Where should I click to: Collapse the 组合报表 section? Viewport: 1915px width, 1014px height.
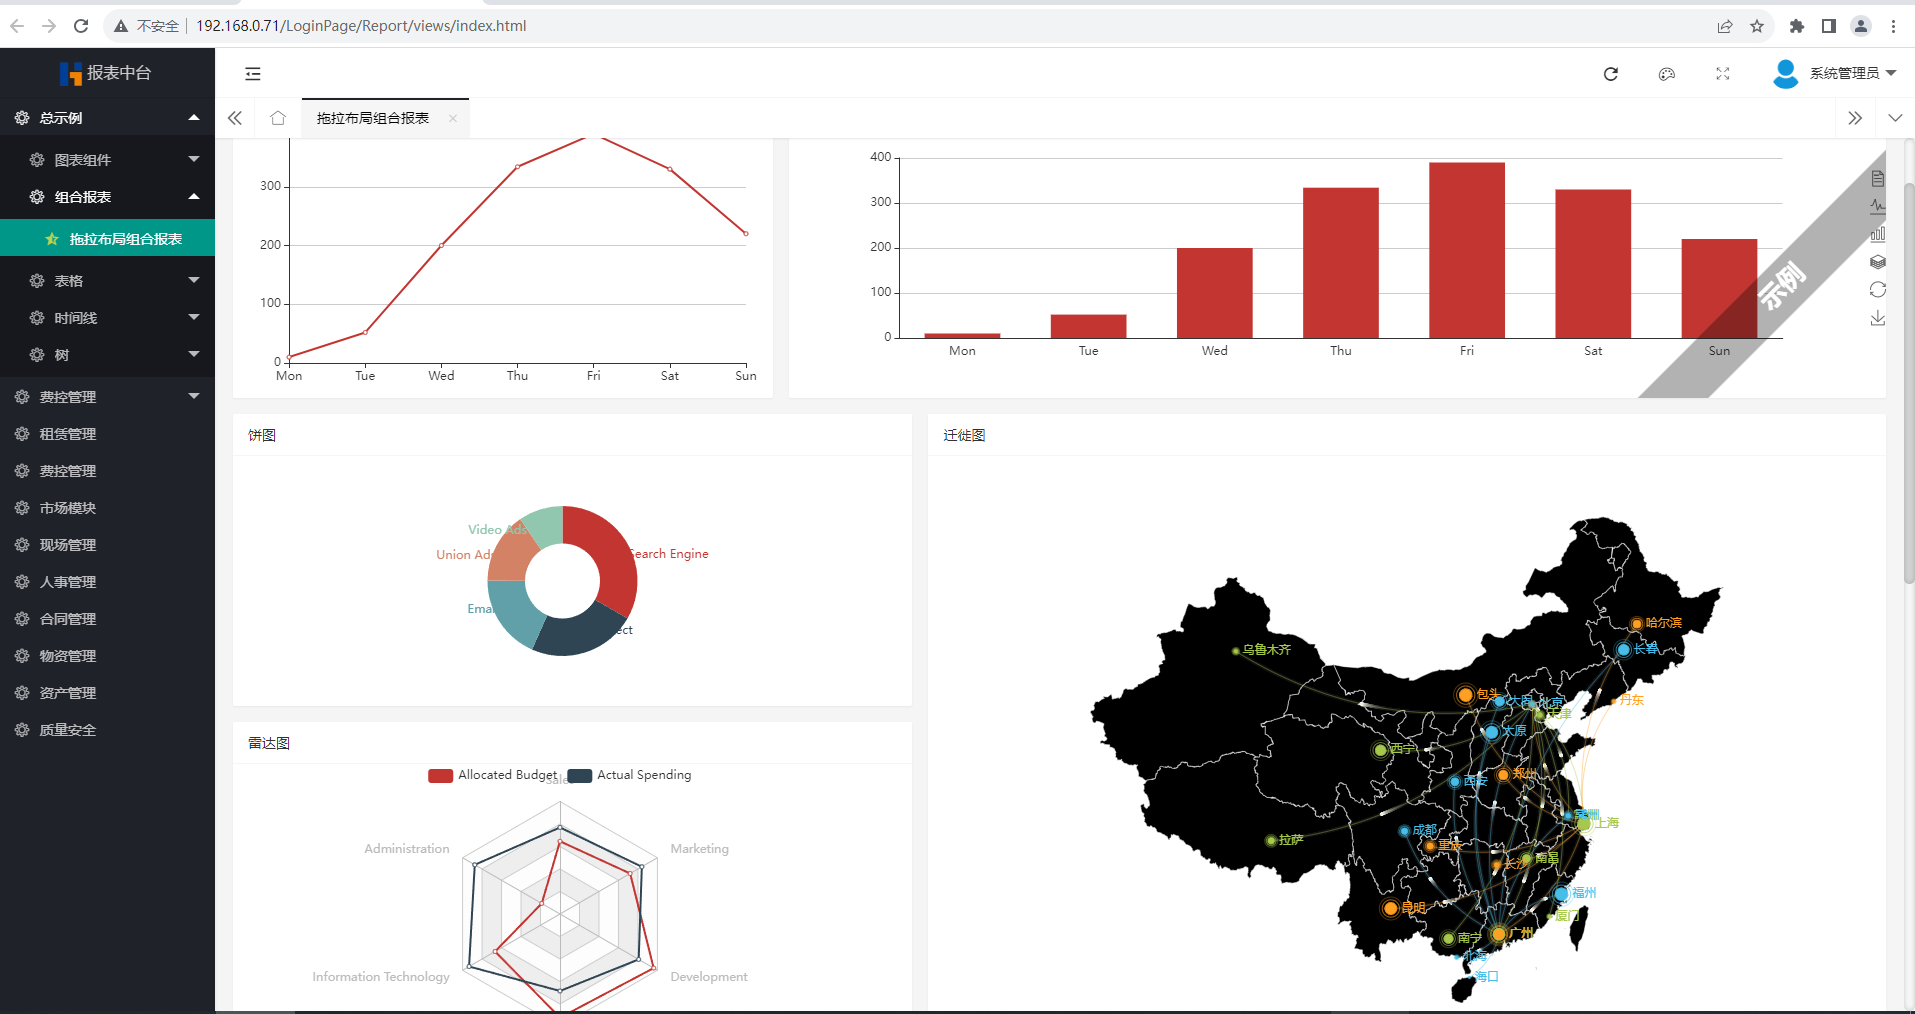coord(193,196)
